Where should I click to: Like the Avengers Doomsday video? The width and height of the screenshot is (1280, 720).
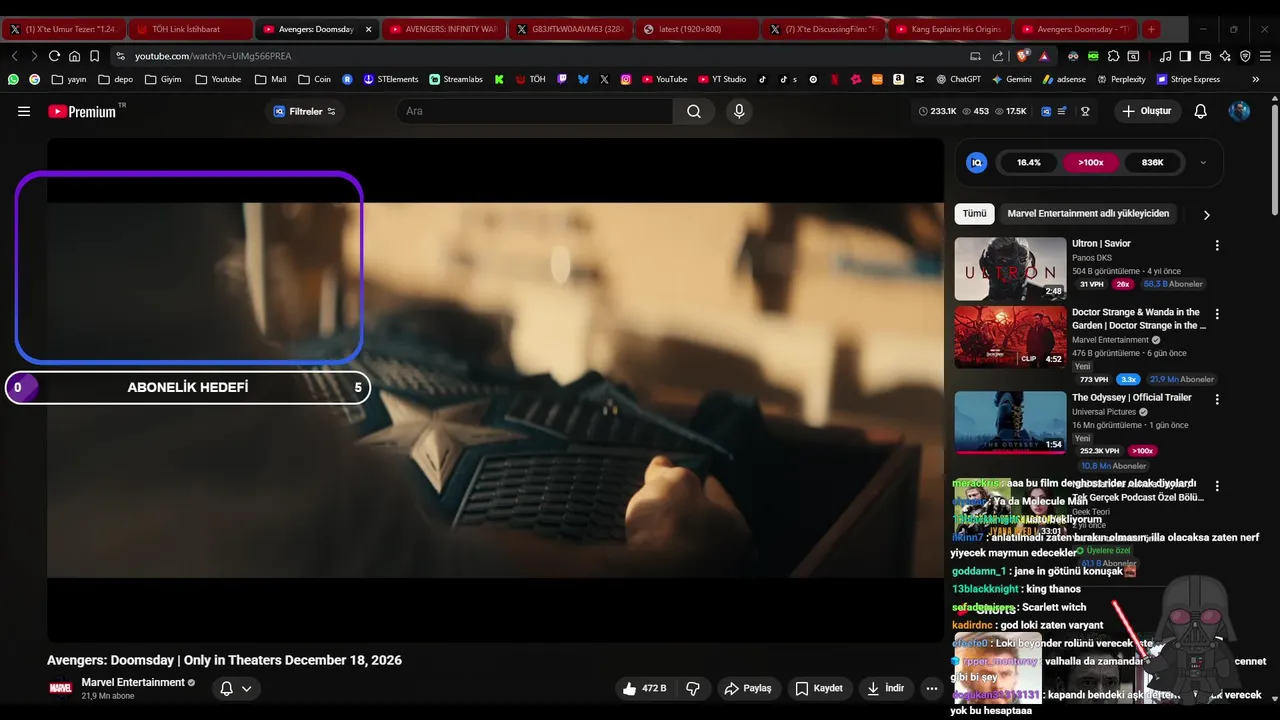644,688
